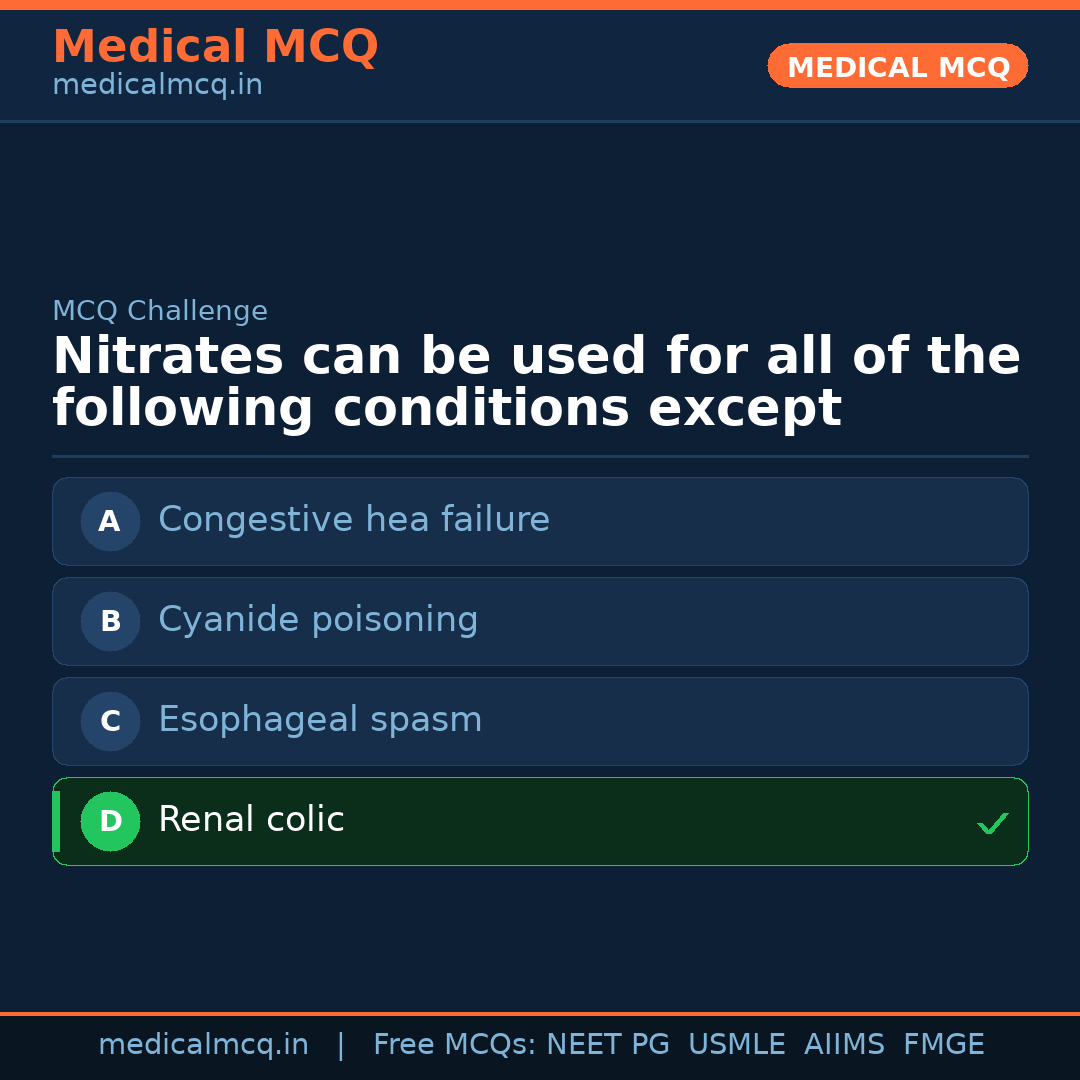1080x1080 pixels.
Task: Click the USMLE footer label
Action: click(x=736, y=1045)
